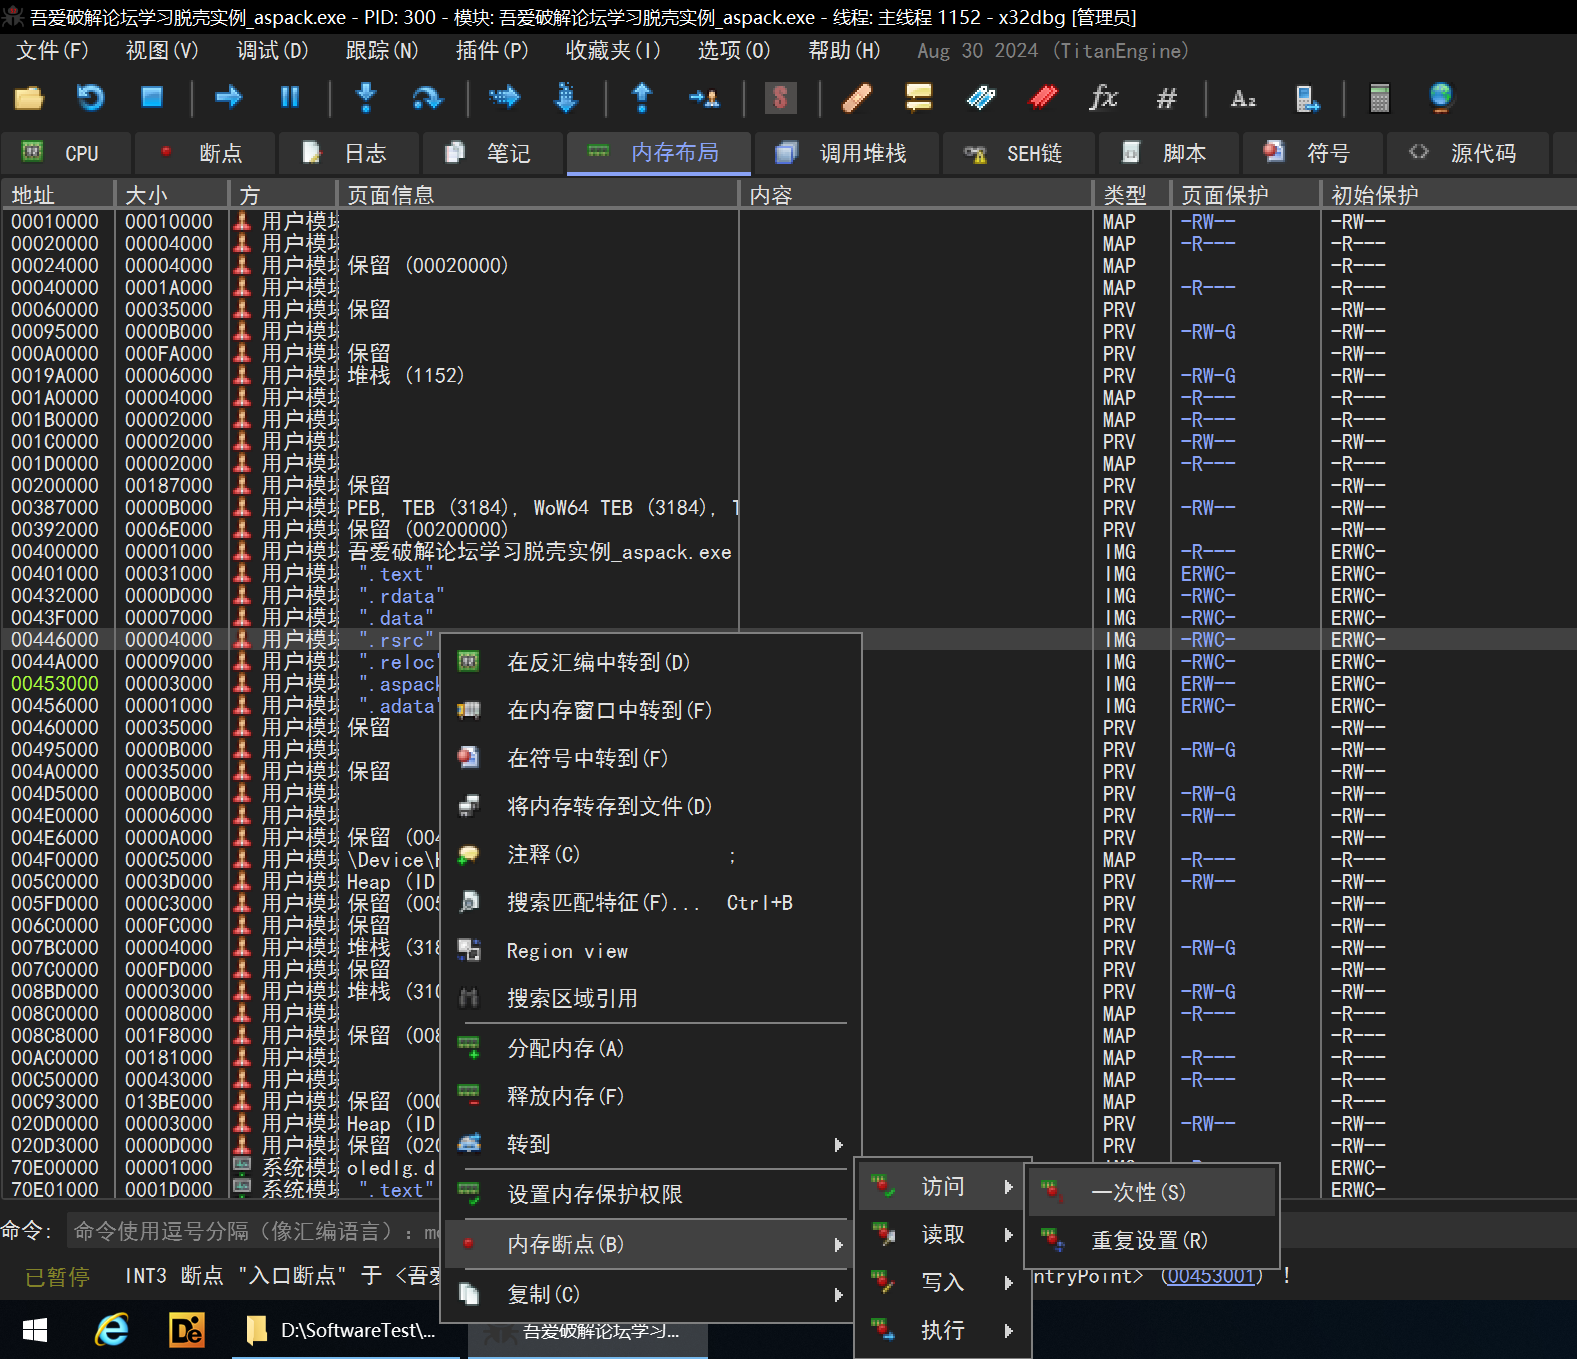This screenshot has height=1359, width=1577.
Task: Select 一次性(S) from the access submenu
Action: pyautogui.click(x=1138, y=1192)
